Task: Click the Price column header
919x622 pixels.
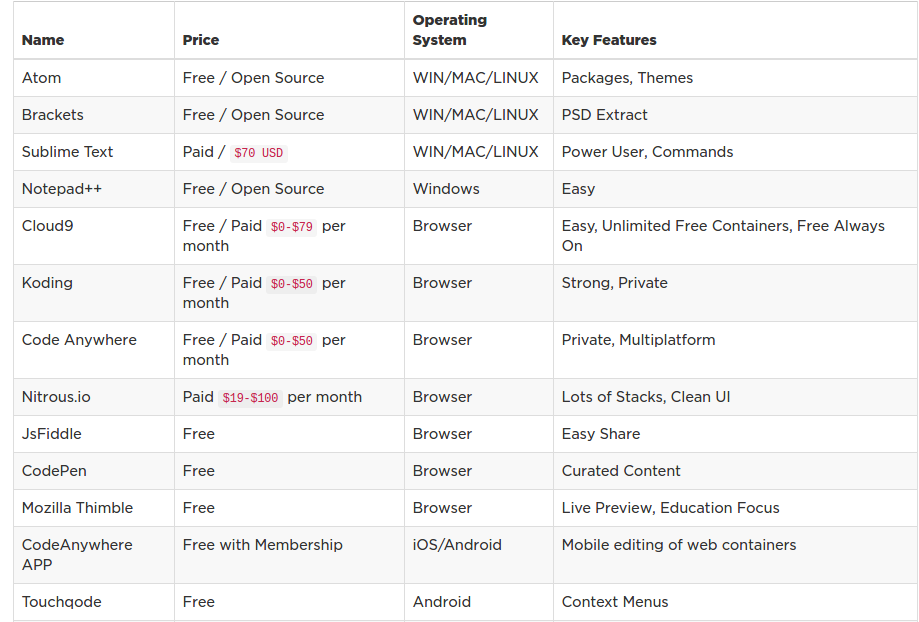Action: click(x=200, y=40)
